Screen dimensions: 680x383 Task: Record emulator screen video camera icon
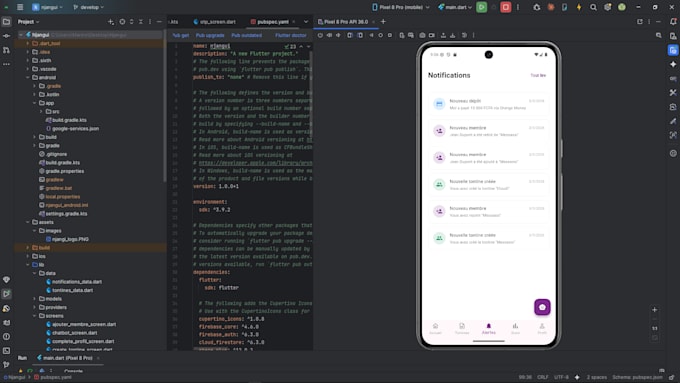(432, 35)
